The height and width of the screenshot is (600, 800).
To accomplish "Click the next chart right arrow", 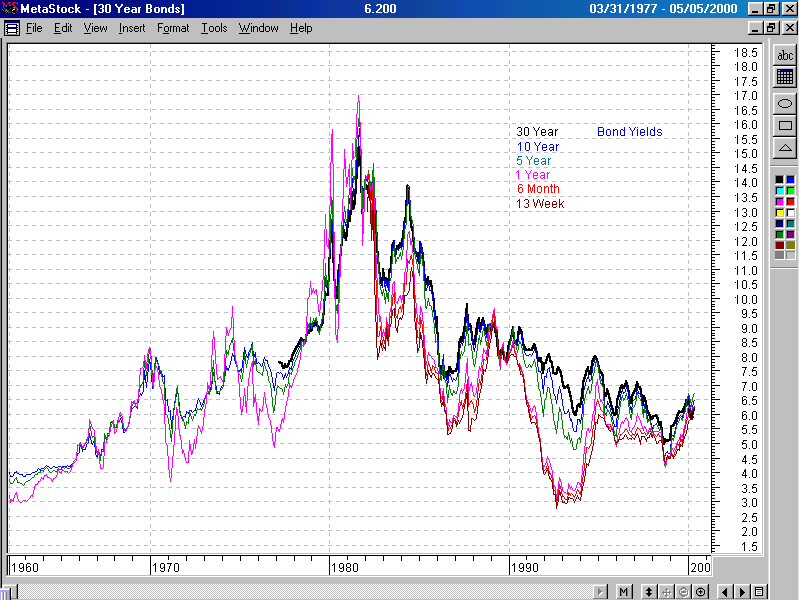I will tap(742, 592).
